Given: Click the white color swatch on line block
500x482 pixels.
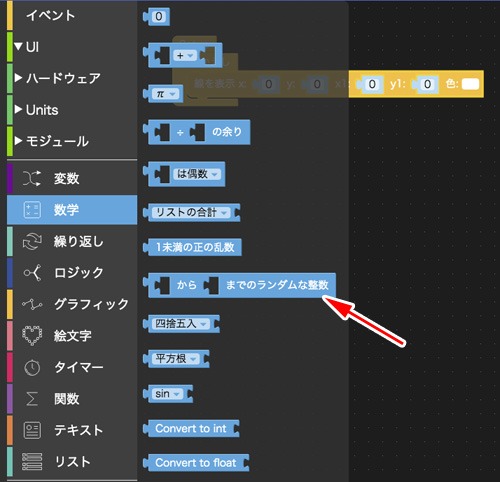Looking at the screenshot, I should pos(470,84).
